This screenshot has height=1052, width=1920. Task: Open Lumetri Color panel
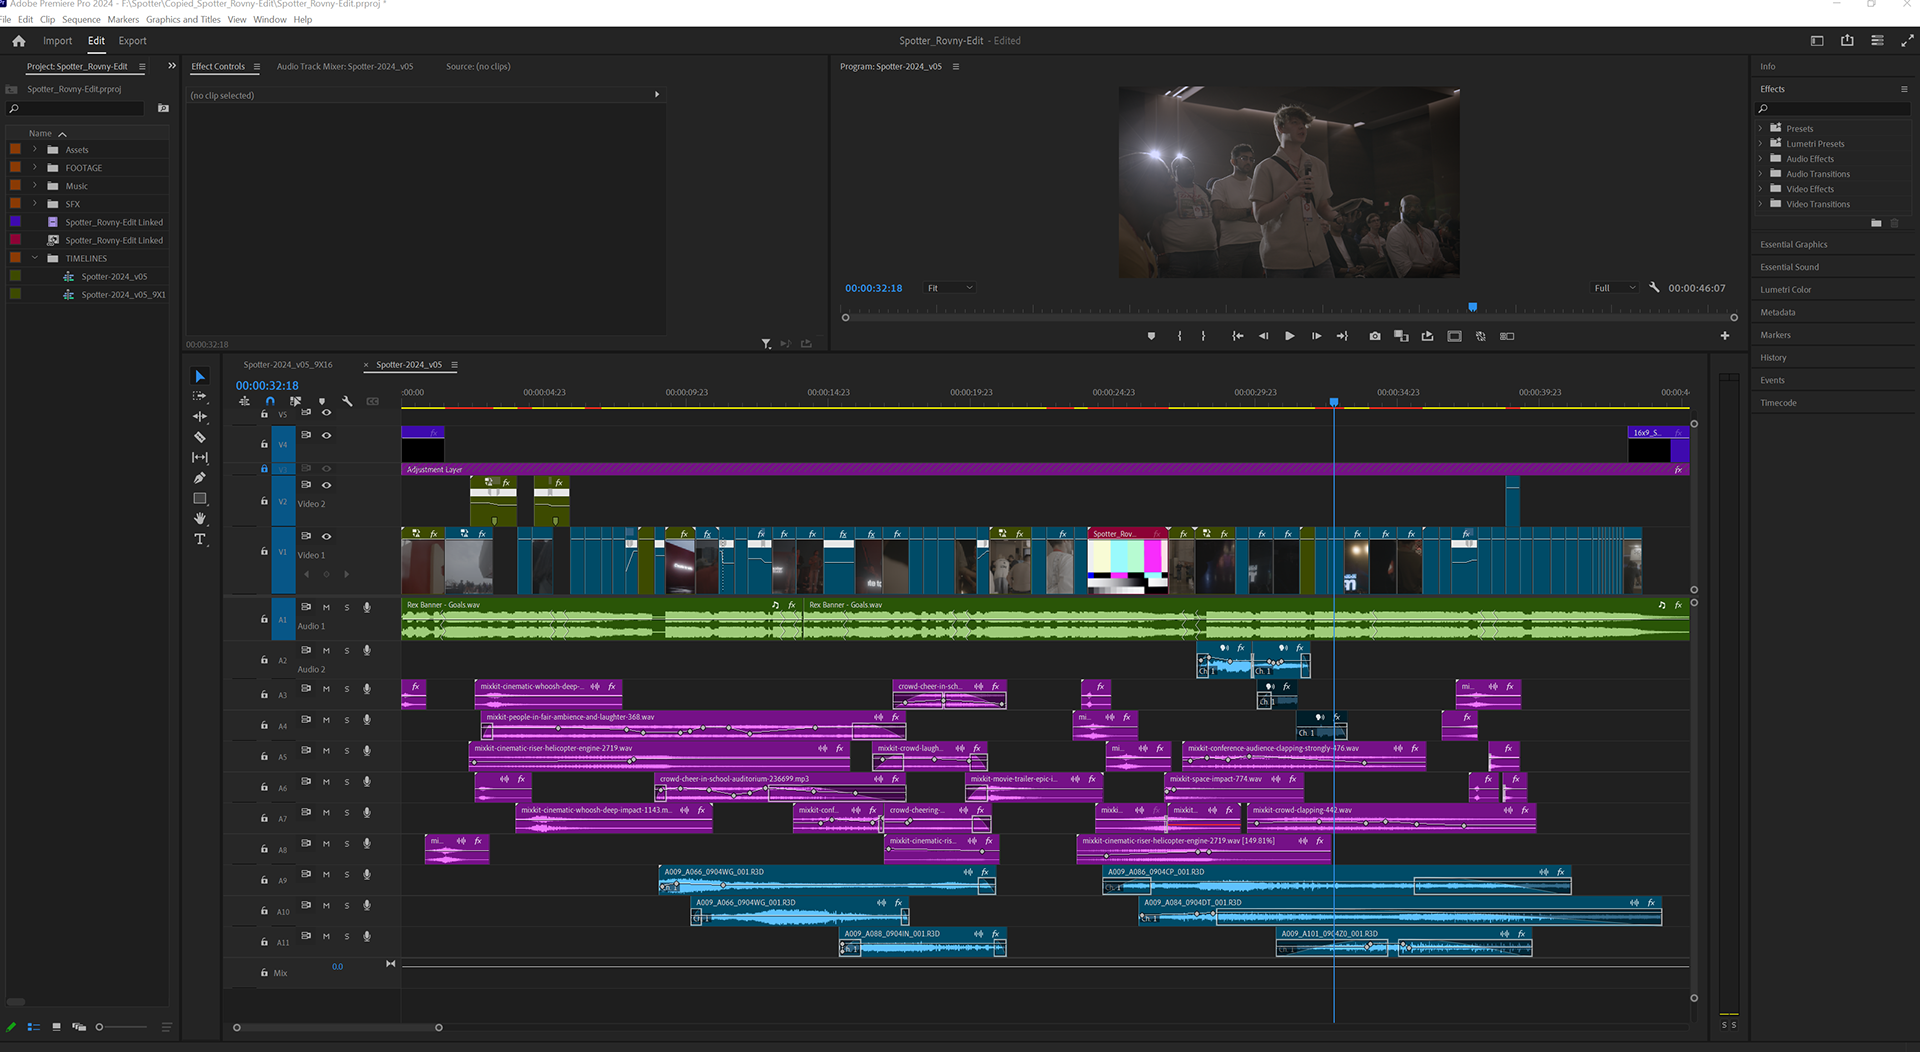point(1785,289)
